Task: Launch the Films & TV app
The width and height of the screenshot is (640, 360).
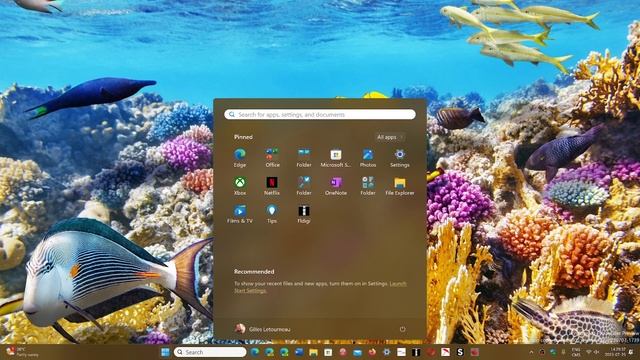Action: (x=240, y=214)
